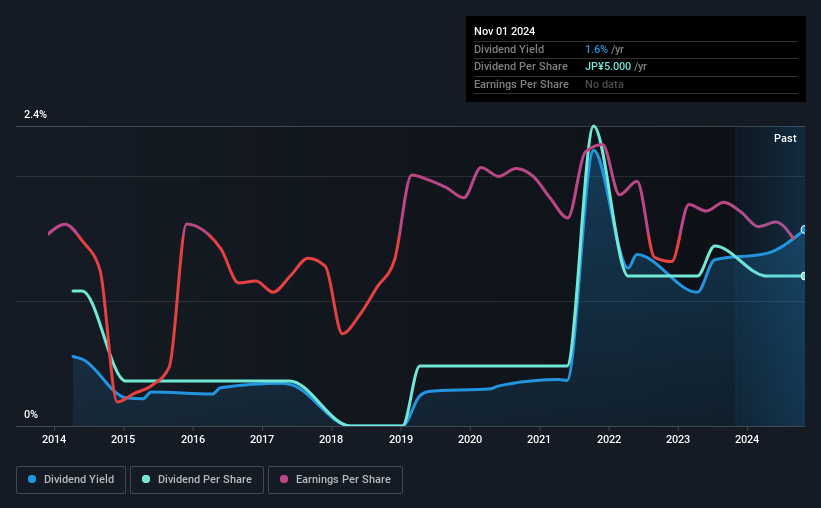Toggle the Dividend Per Share legend button

(197, 480)
